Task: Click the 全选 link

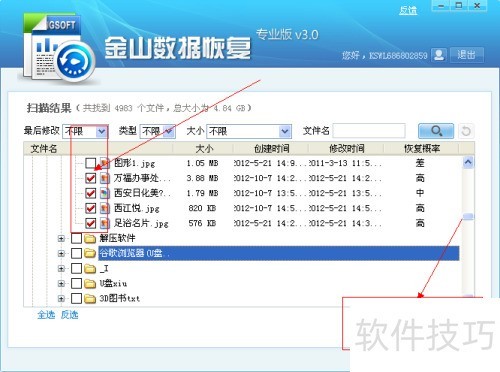Action: [x=46, y=315]
